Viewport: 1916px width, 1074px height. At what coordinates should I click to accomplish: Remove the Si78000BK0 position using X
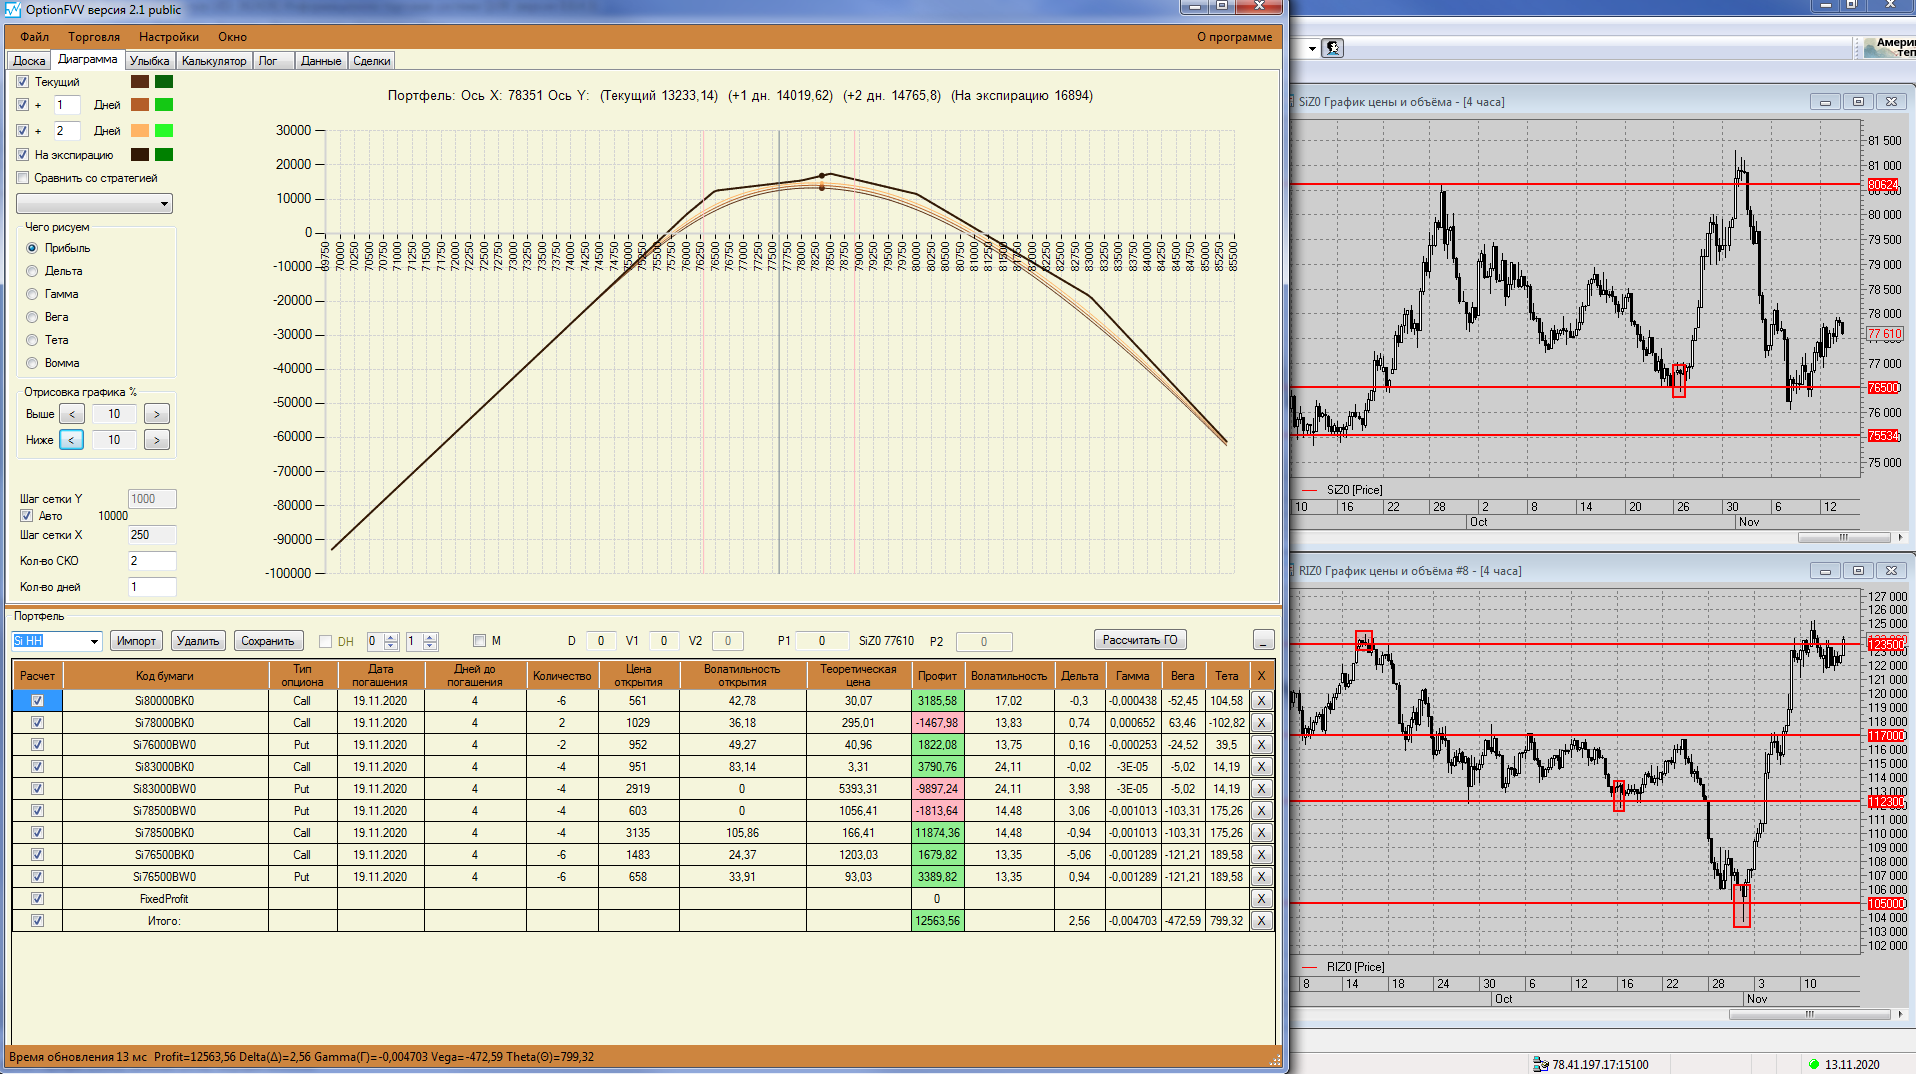(x=1262, y=723)
